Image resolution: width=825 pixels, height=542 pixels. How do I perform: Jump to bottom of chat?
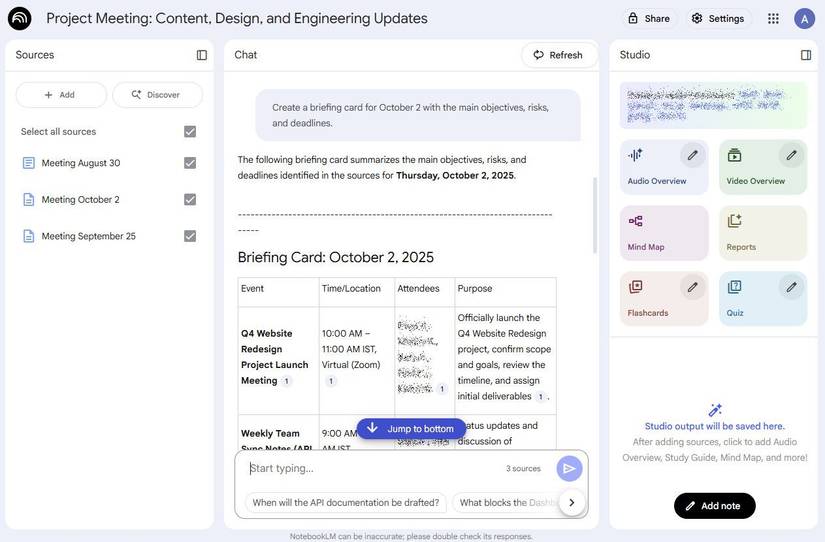pyautogui.click(x=411, y=429)
